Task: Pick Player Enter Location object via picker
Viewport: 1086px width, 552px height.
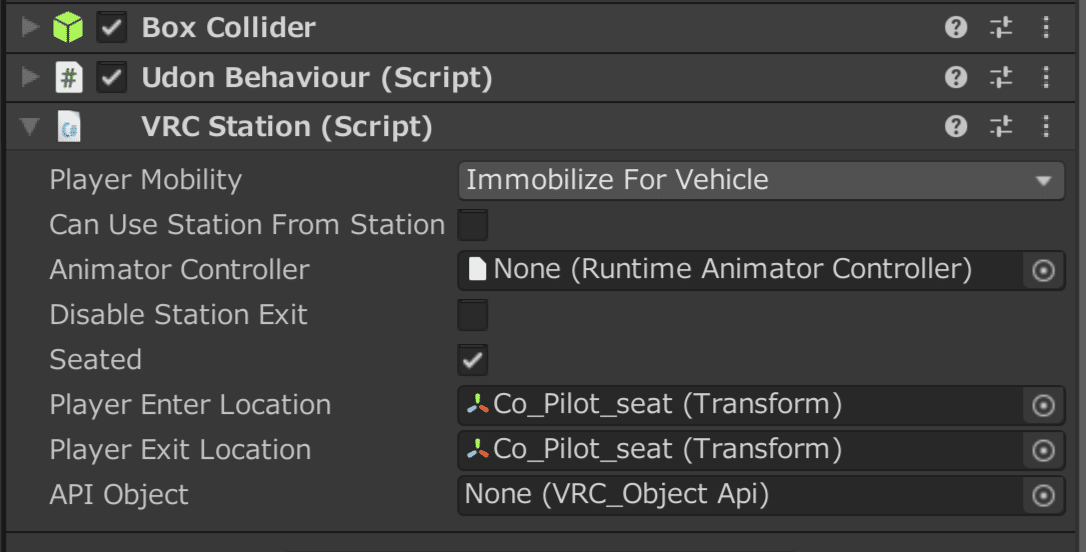Action: 1043,405
